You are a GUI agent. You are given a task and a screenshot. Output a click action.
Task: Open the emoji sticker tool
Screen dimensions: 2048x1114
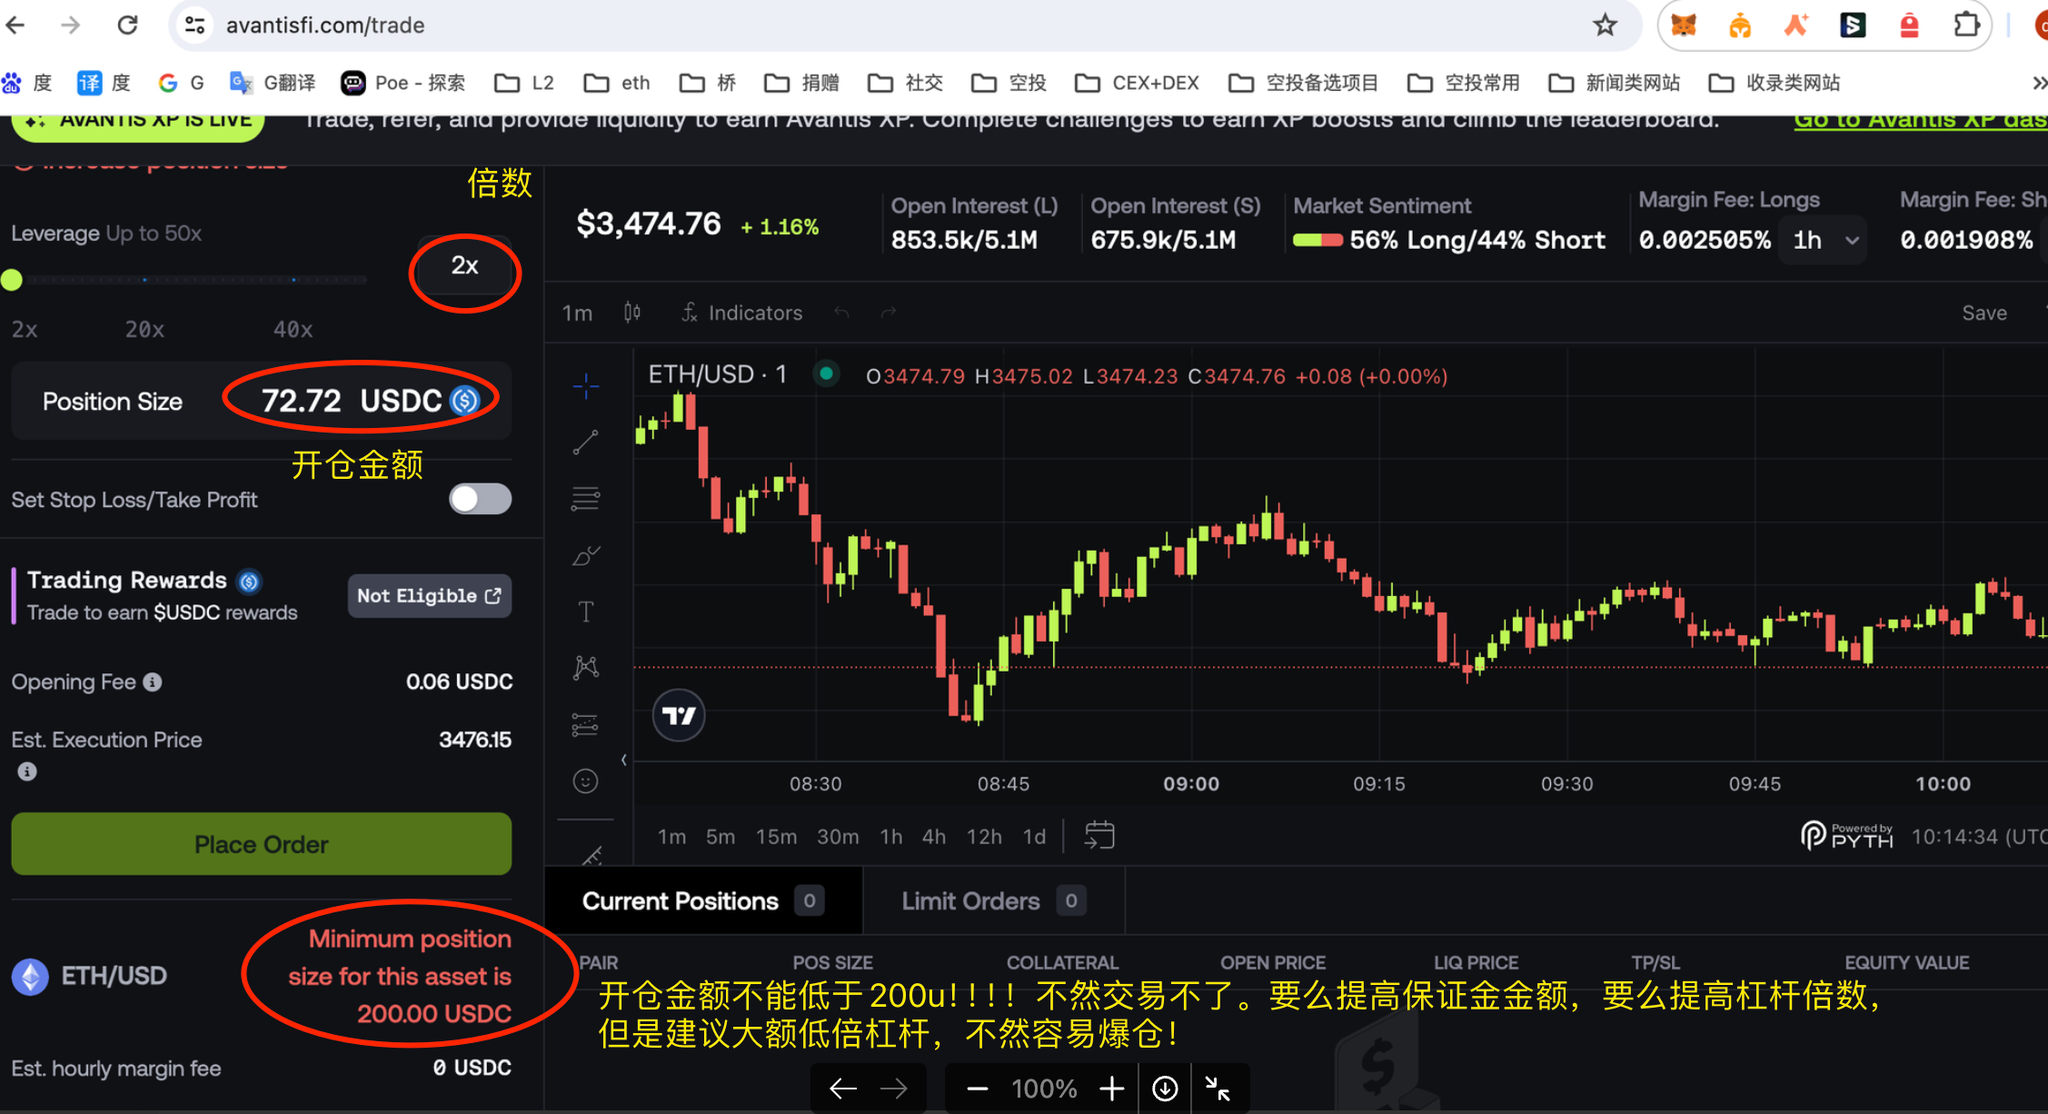(586, 781)
